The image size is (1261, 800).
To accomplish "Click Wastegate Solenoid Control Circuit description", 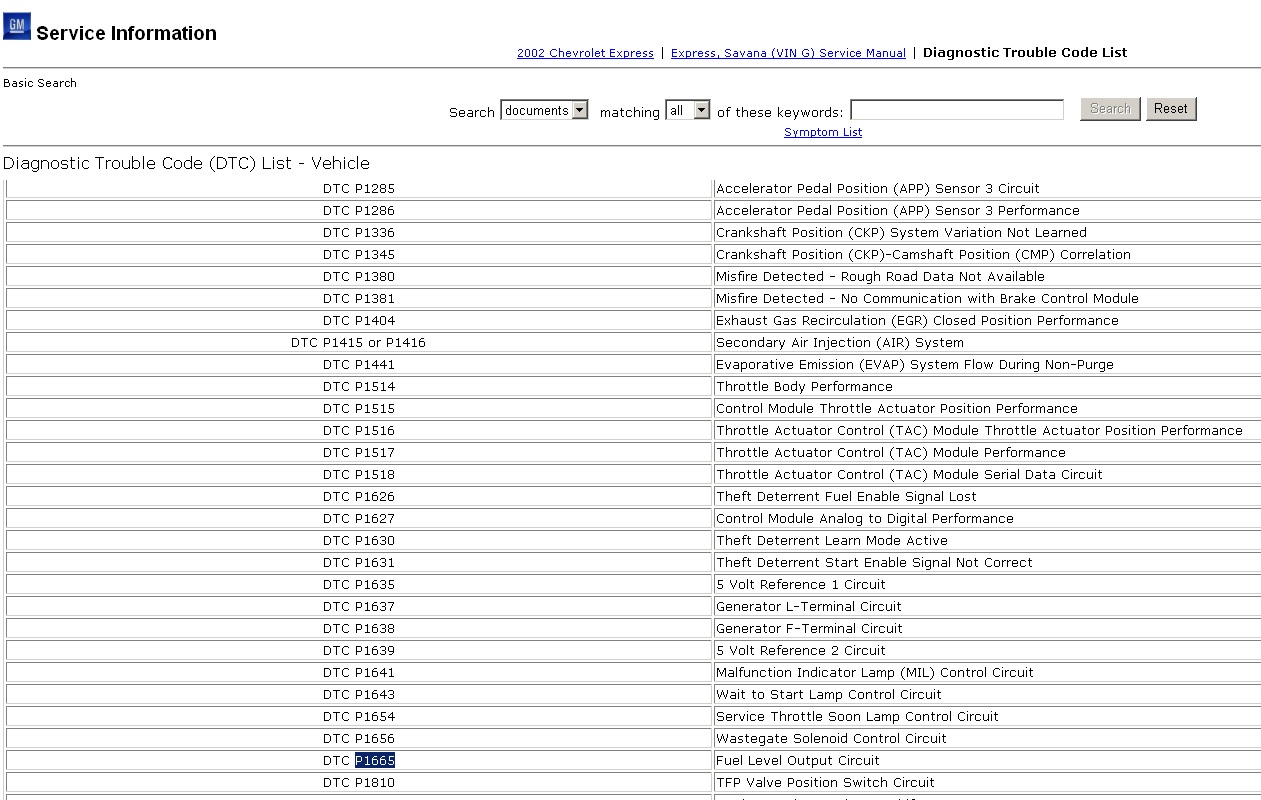I will (x=831, y=738).
